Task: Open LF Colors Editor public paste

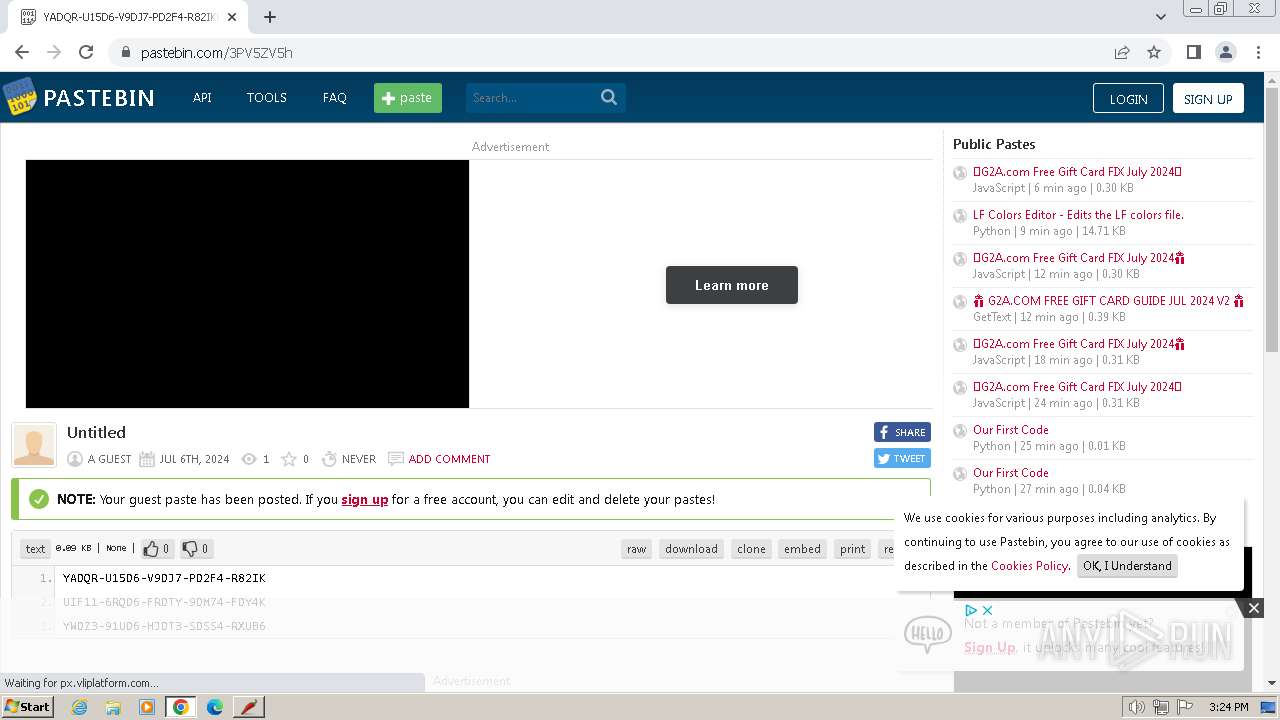Action: pyautogui.click(x=1078, y=215)
